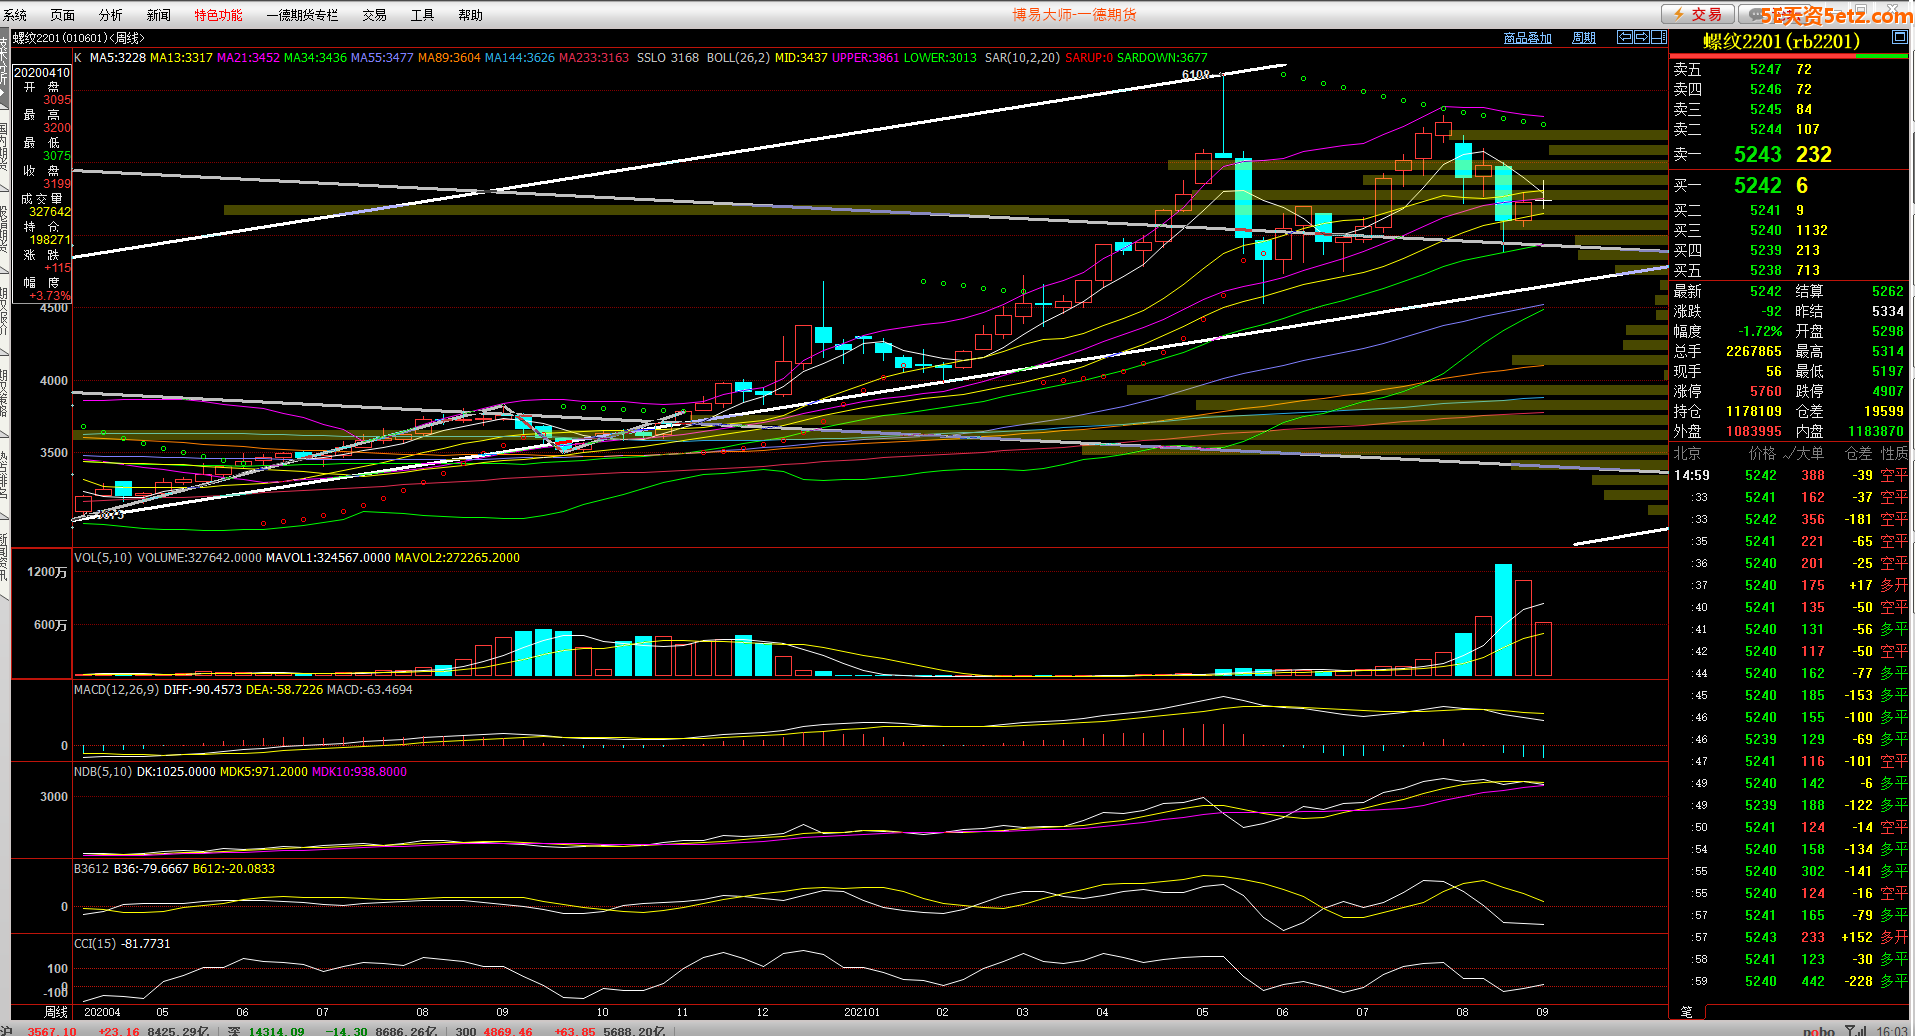Image resolution: width=1915 pixels, height=1036 pixels.
Task: Open the 分析 menu
Action: 110,15
